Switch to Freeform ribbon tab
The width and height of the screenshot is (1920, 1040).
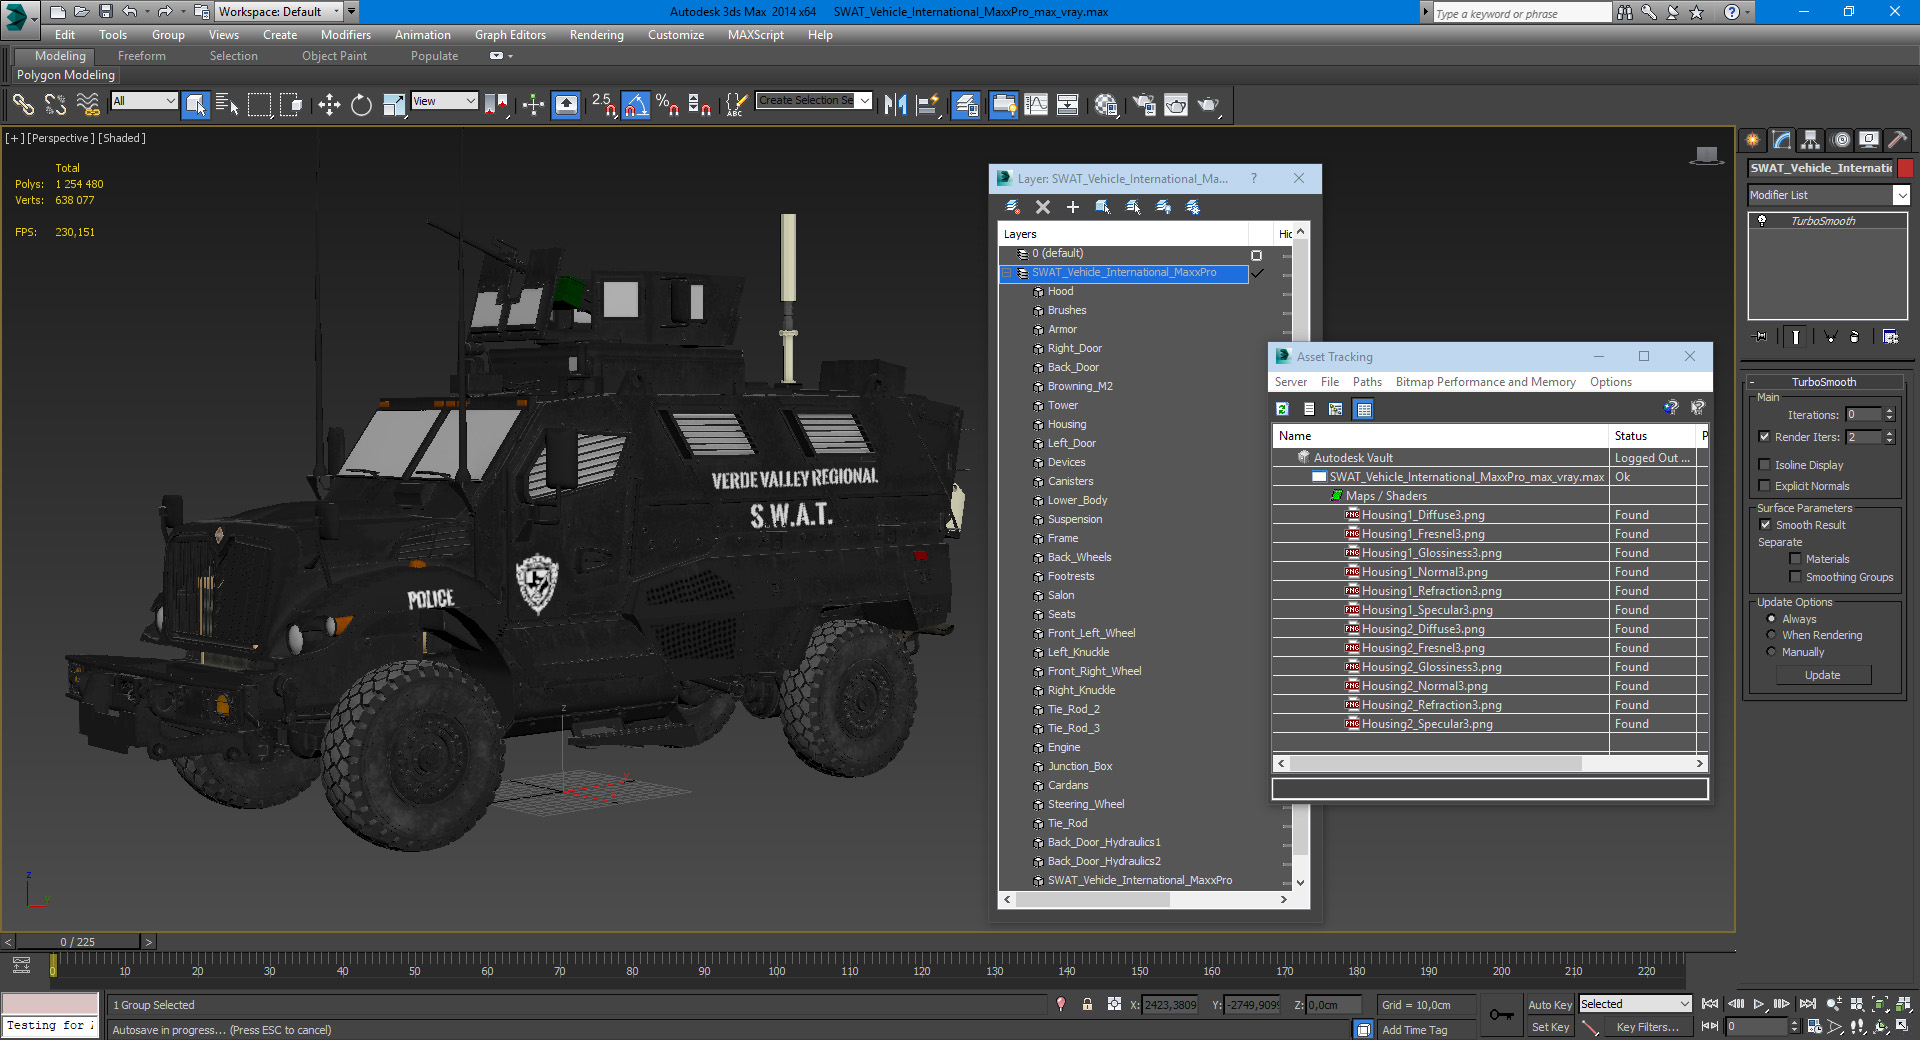point(141,56)
